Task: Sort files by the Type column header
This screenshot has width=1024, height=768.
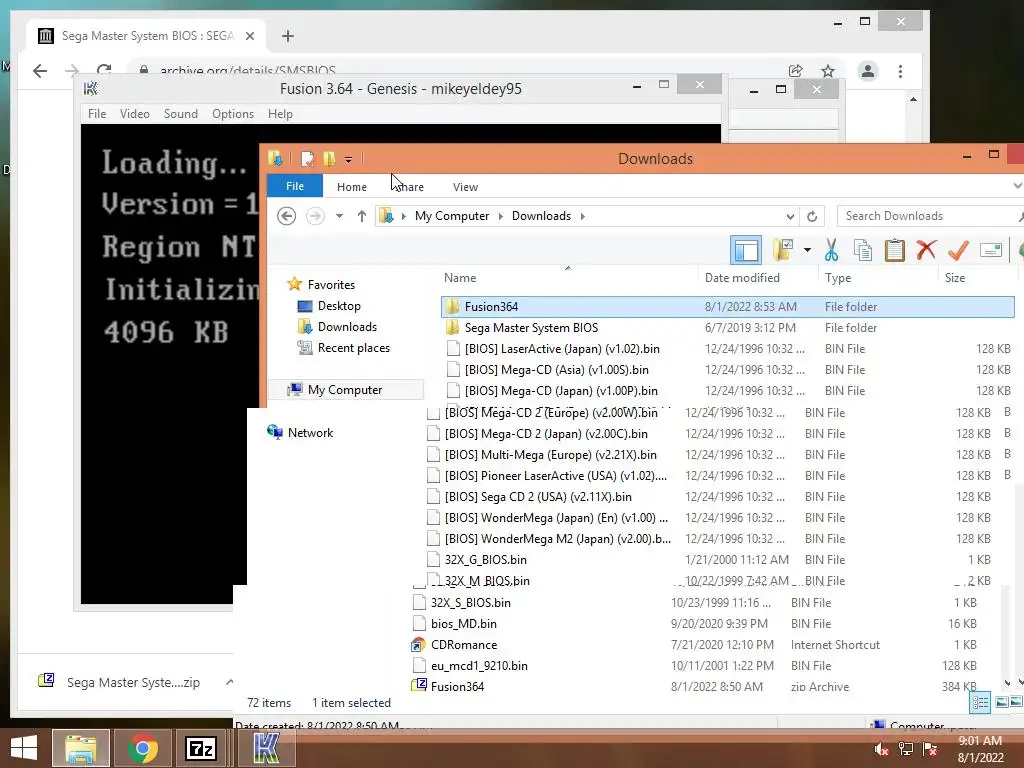Action: tap(837, 278)
